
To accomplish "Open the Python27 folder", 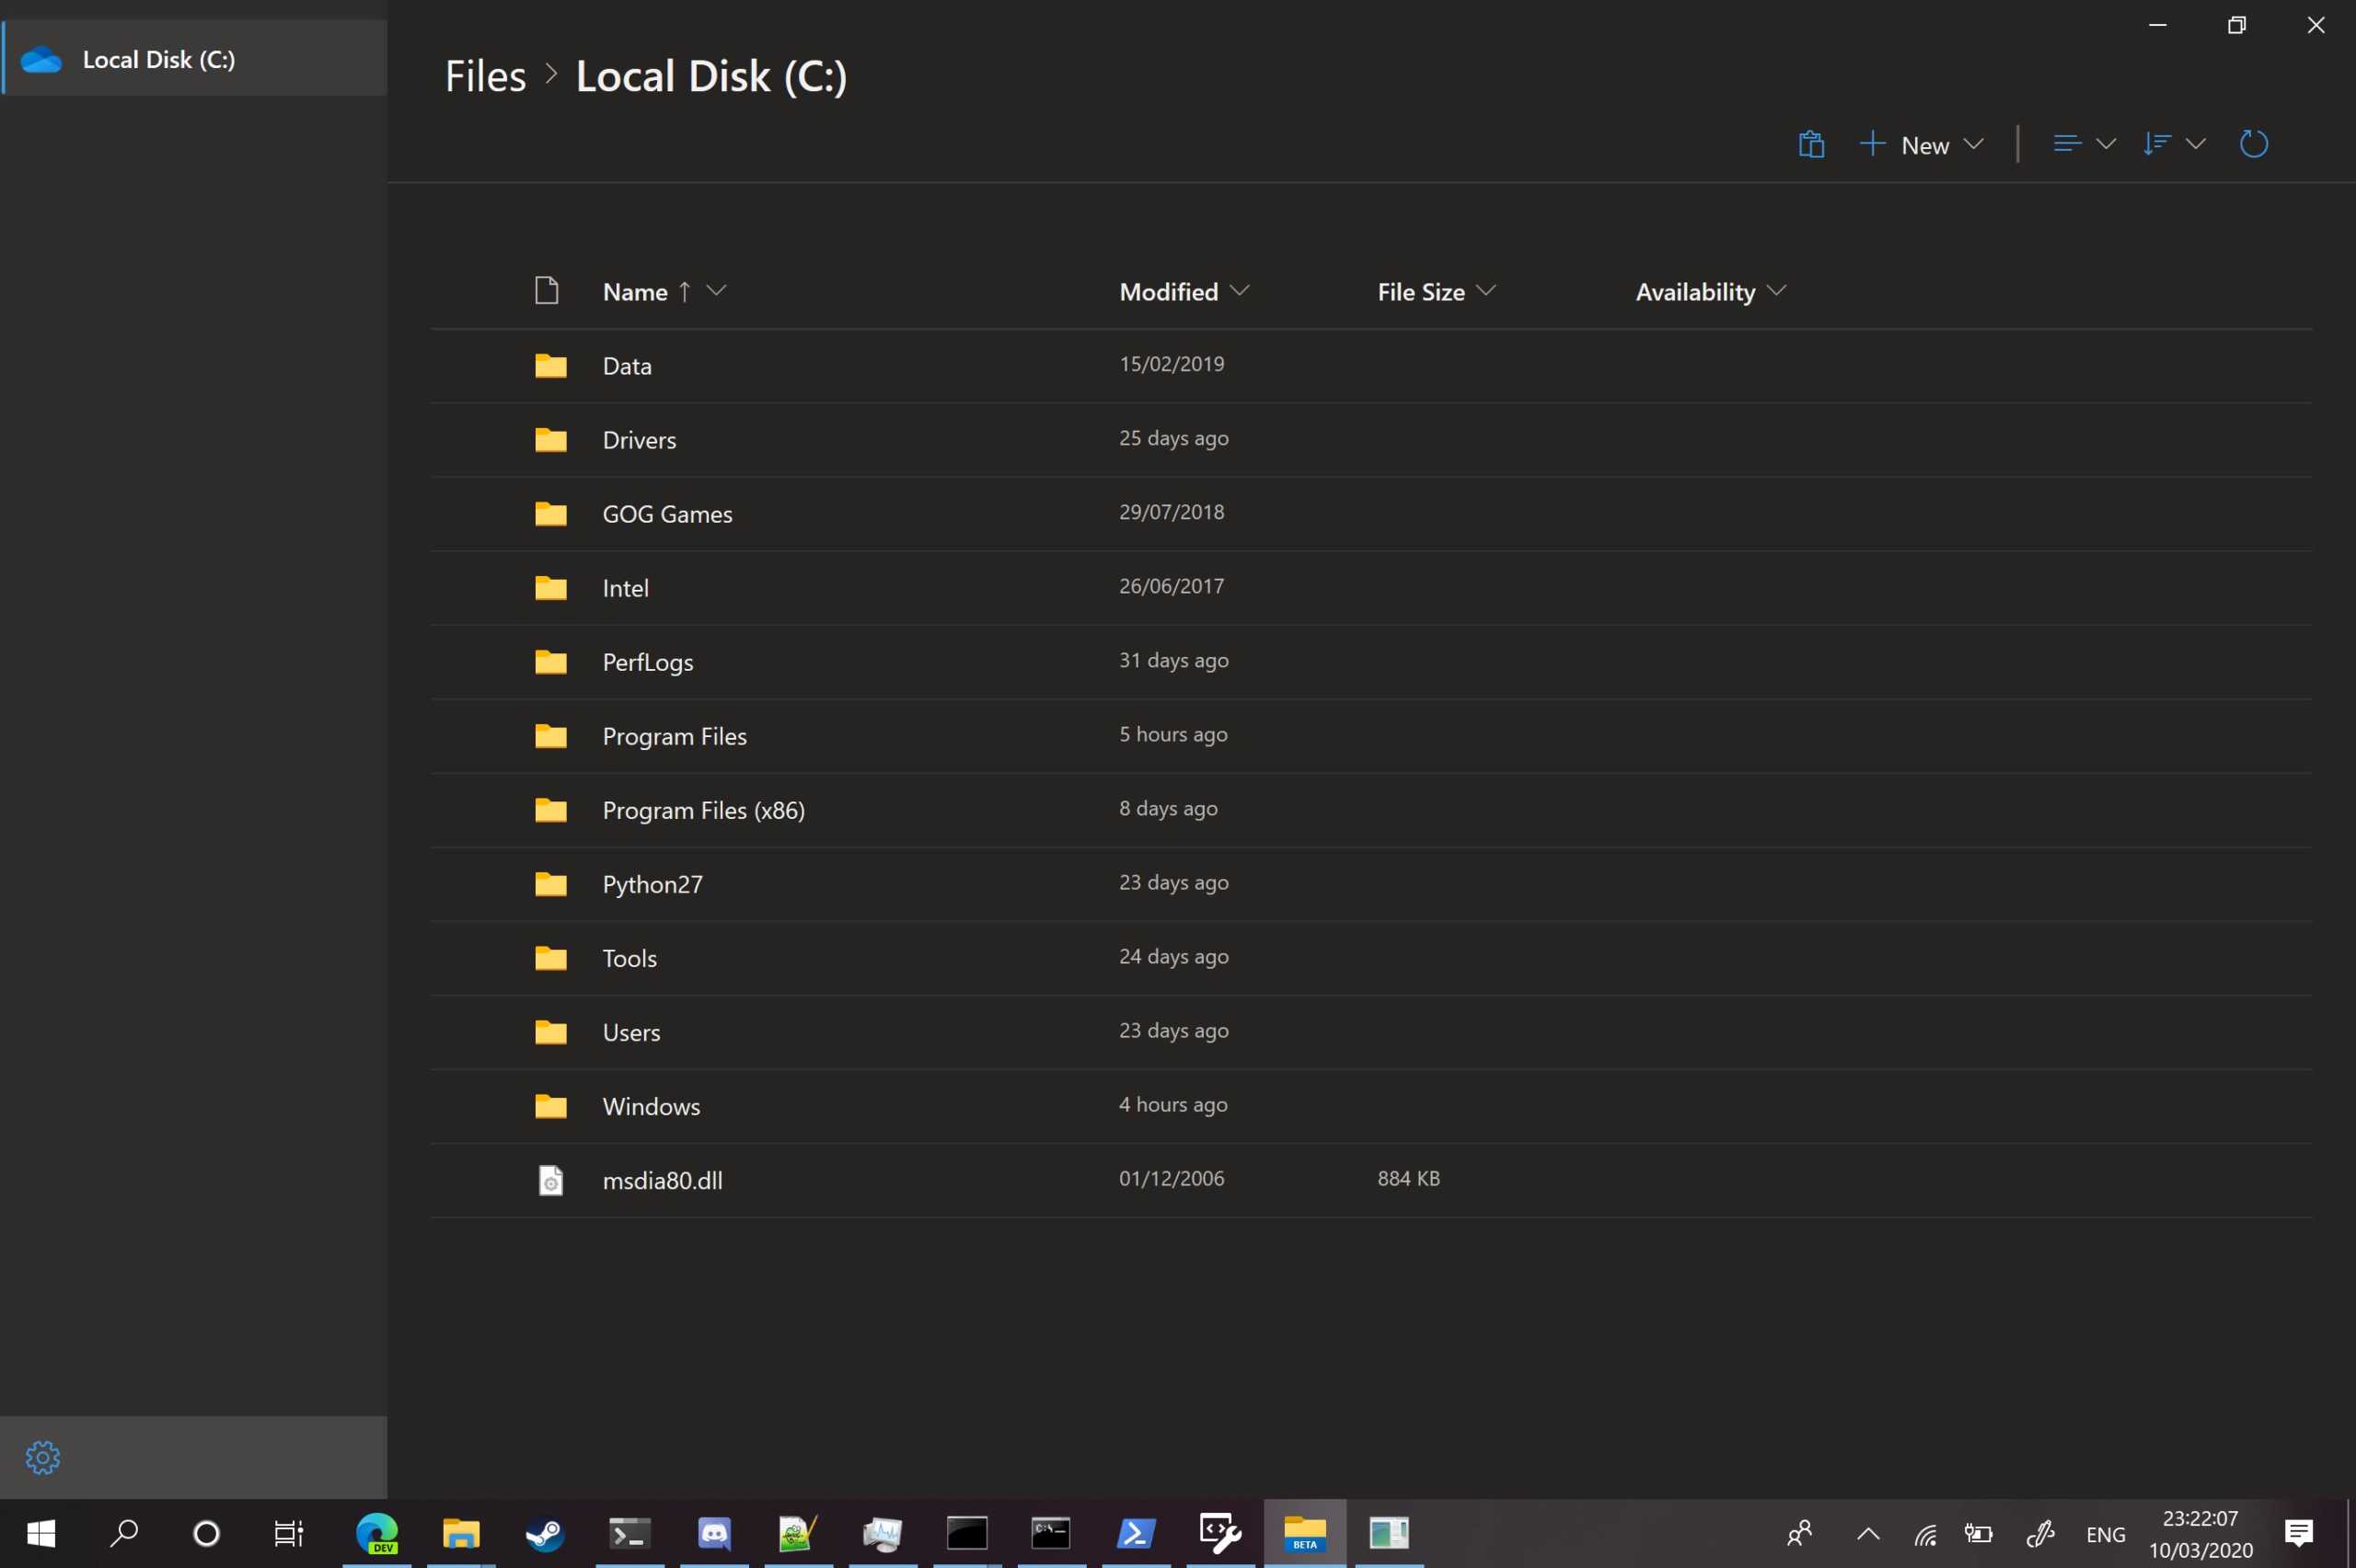I will point(652,882).
